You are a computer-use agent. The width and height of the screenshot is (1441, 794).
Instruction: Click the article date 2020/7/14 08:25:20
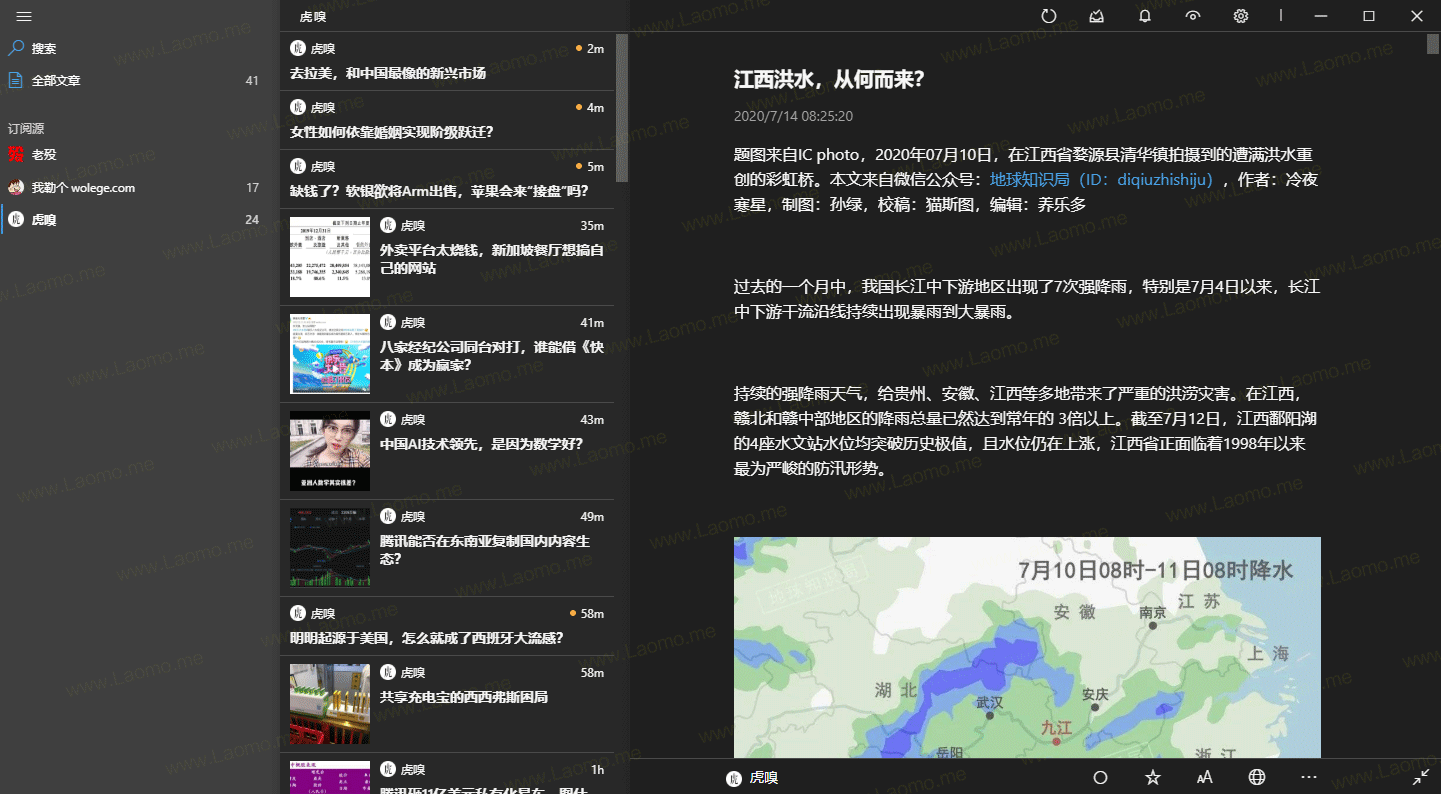(x=793, y=116)
